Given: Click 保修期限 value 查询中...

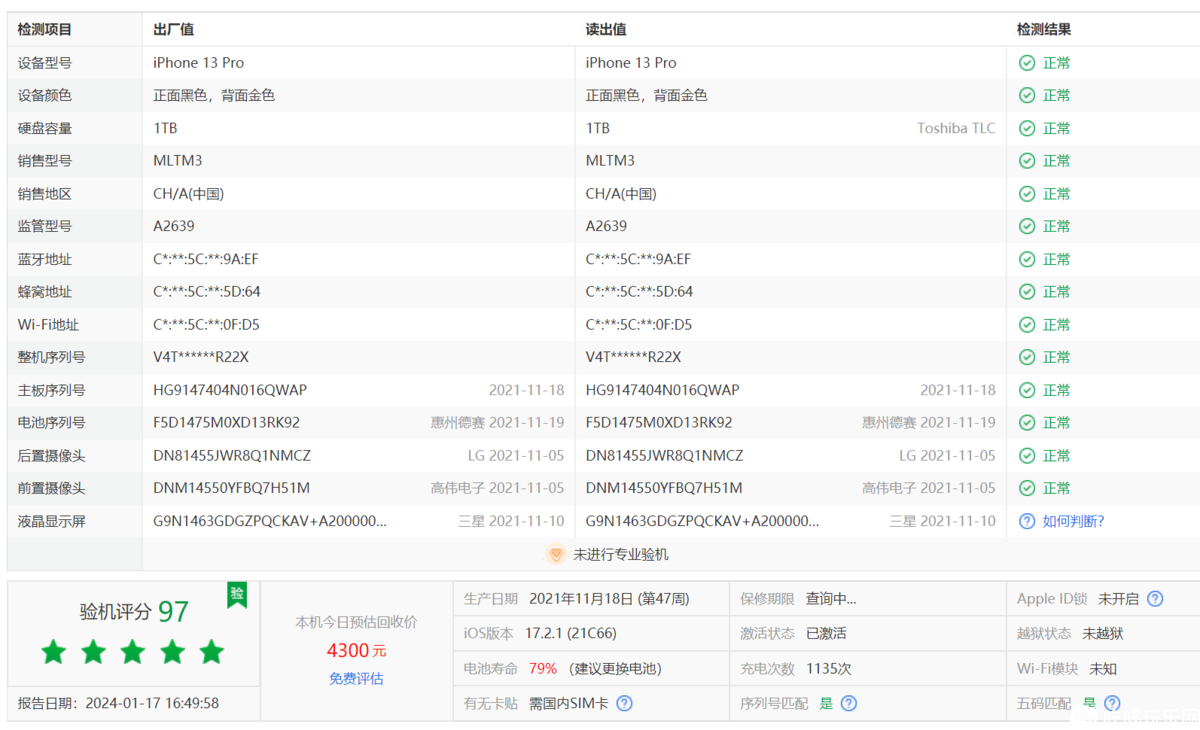Looking at the screenshot, I should (x=831, y=599).
